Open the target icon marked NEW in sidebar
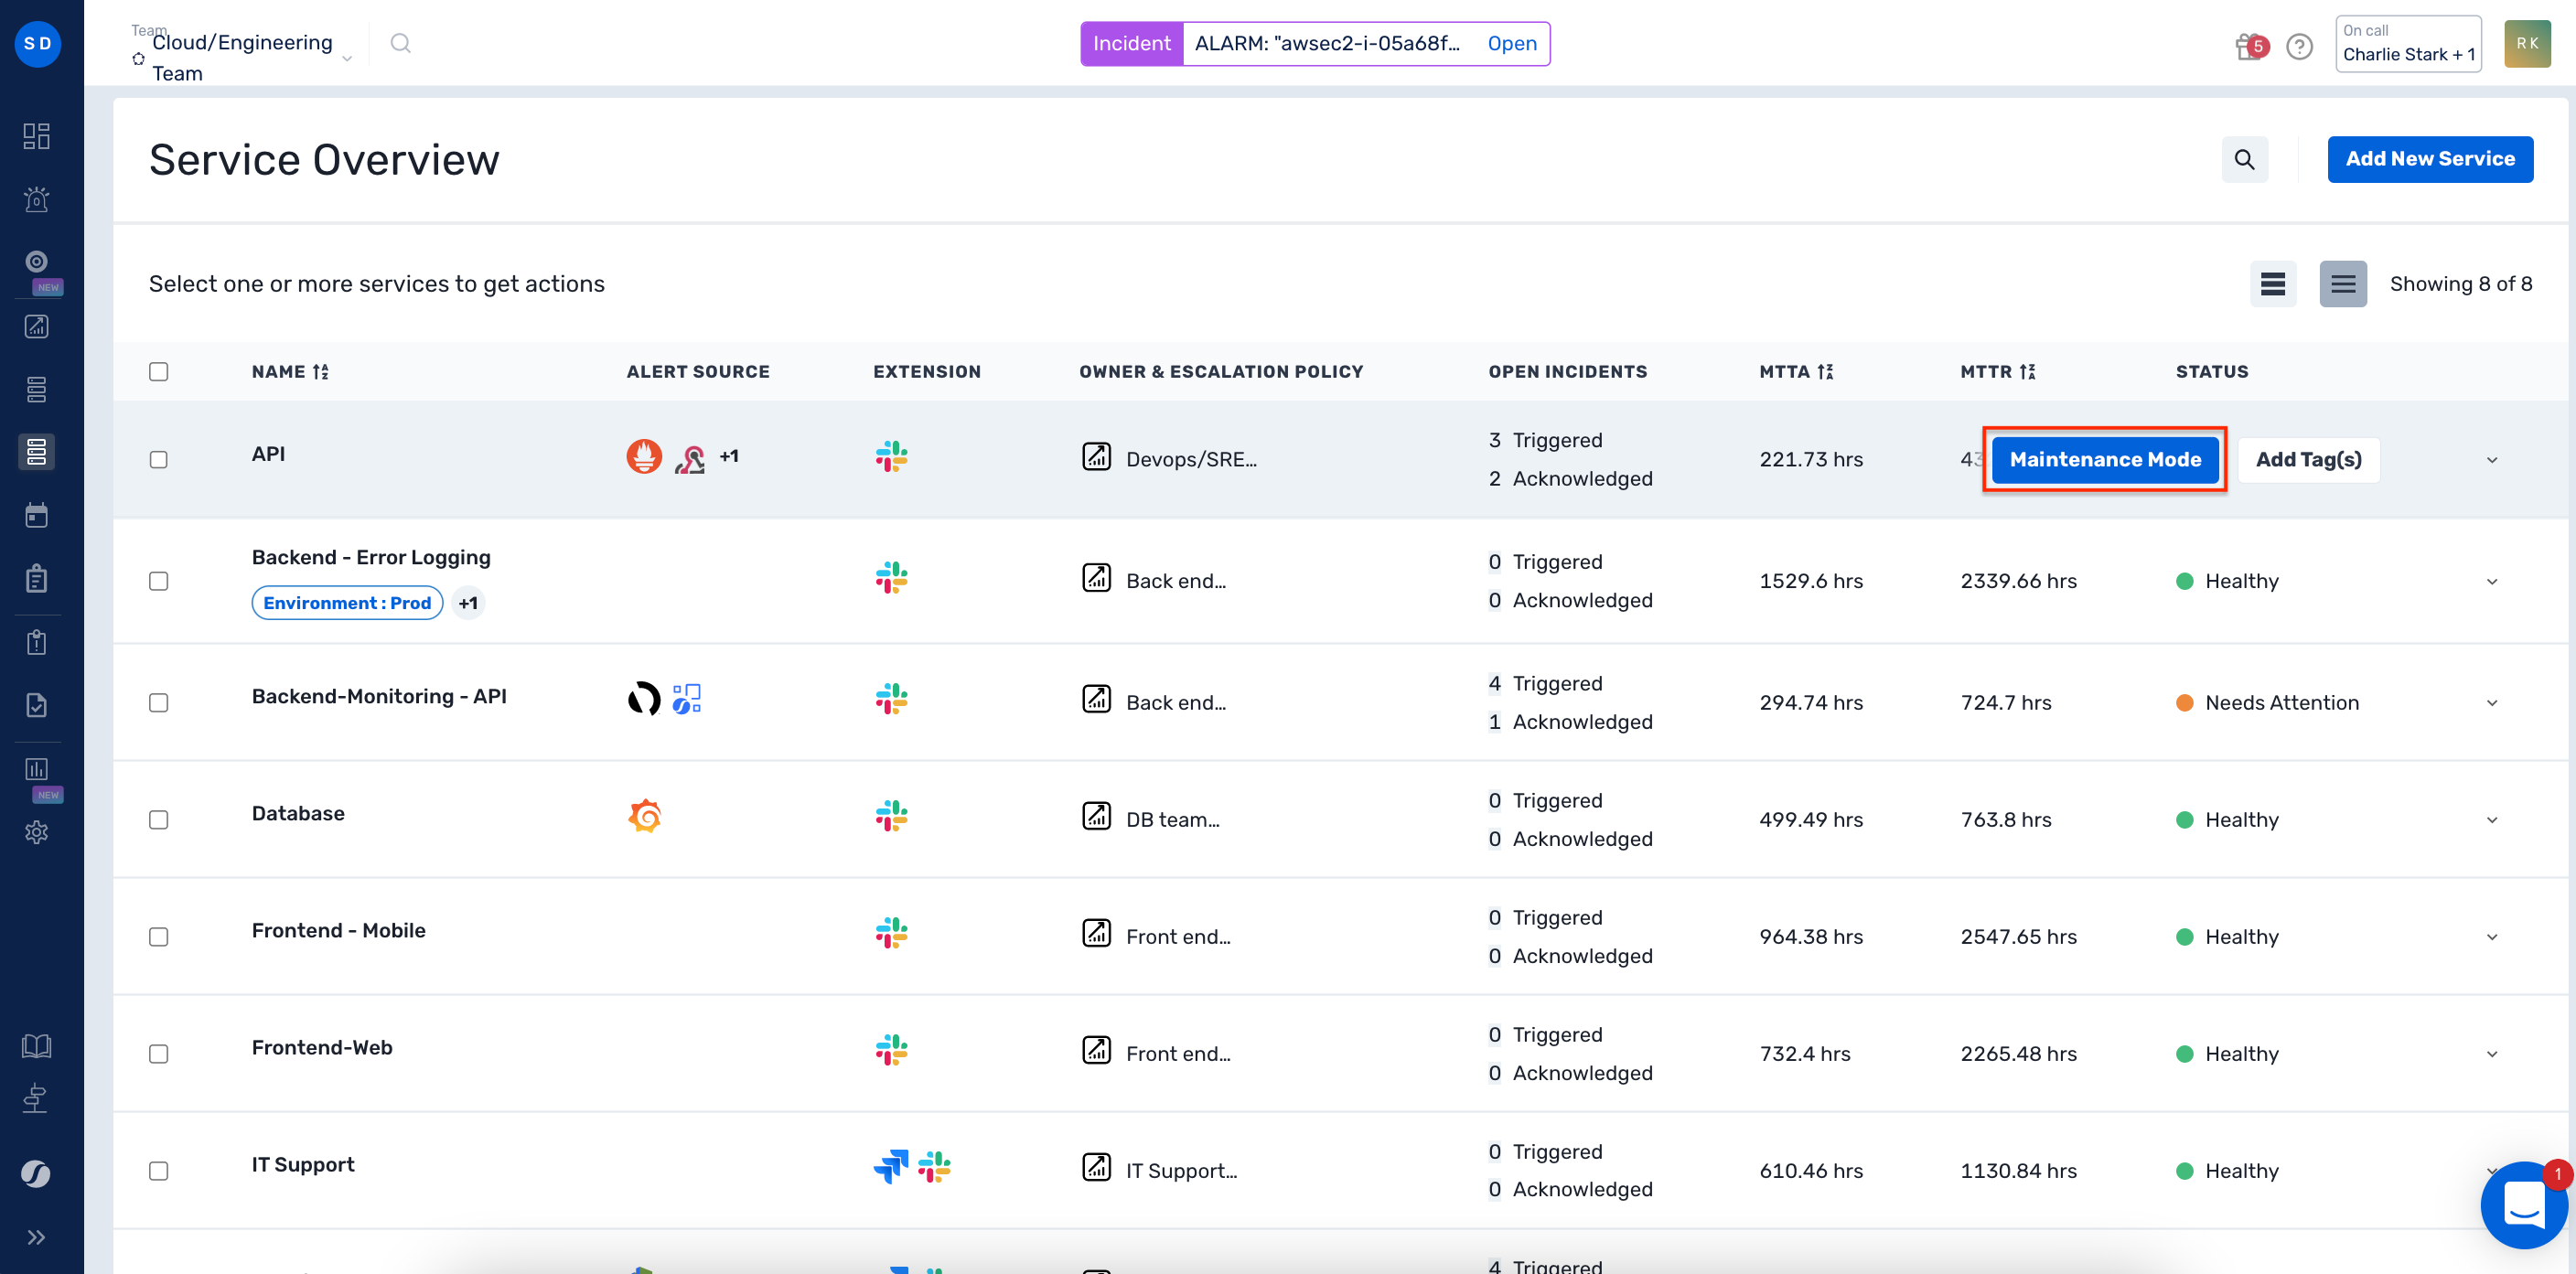Image resolution: width=2576 pixels, height=1274 pixels. click(37, 262)
